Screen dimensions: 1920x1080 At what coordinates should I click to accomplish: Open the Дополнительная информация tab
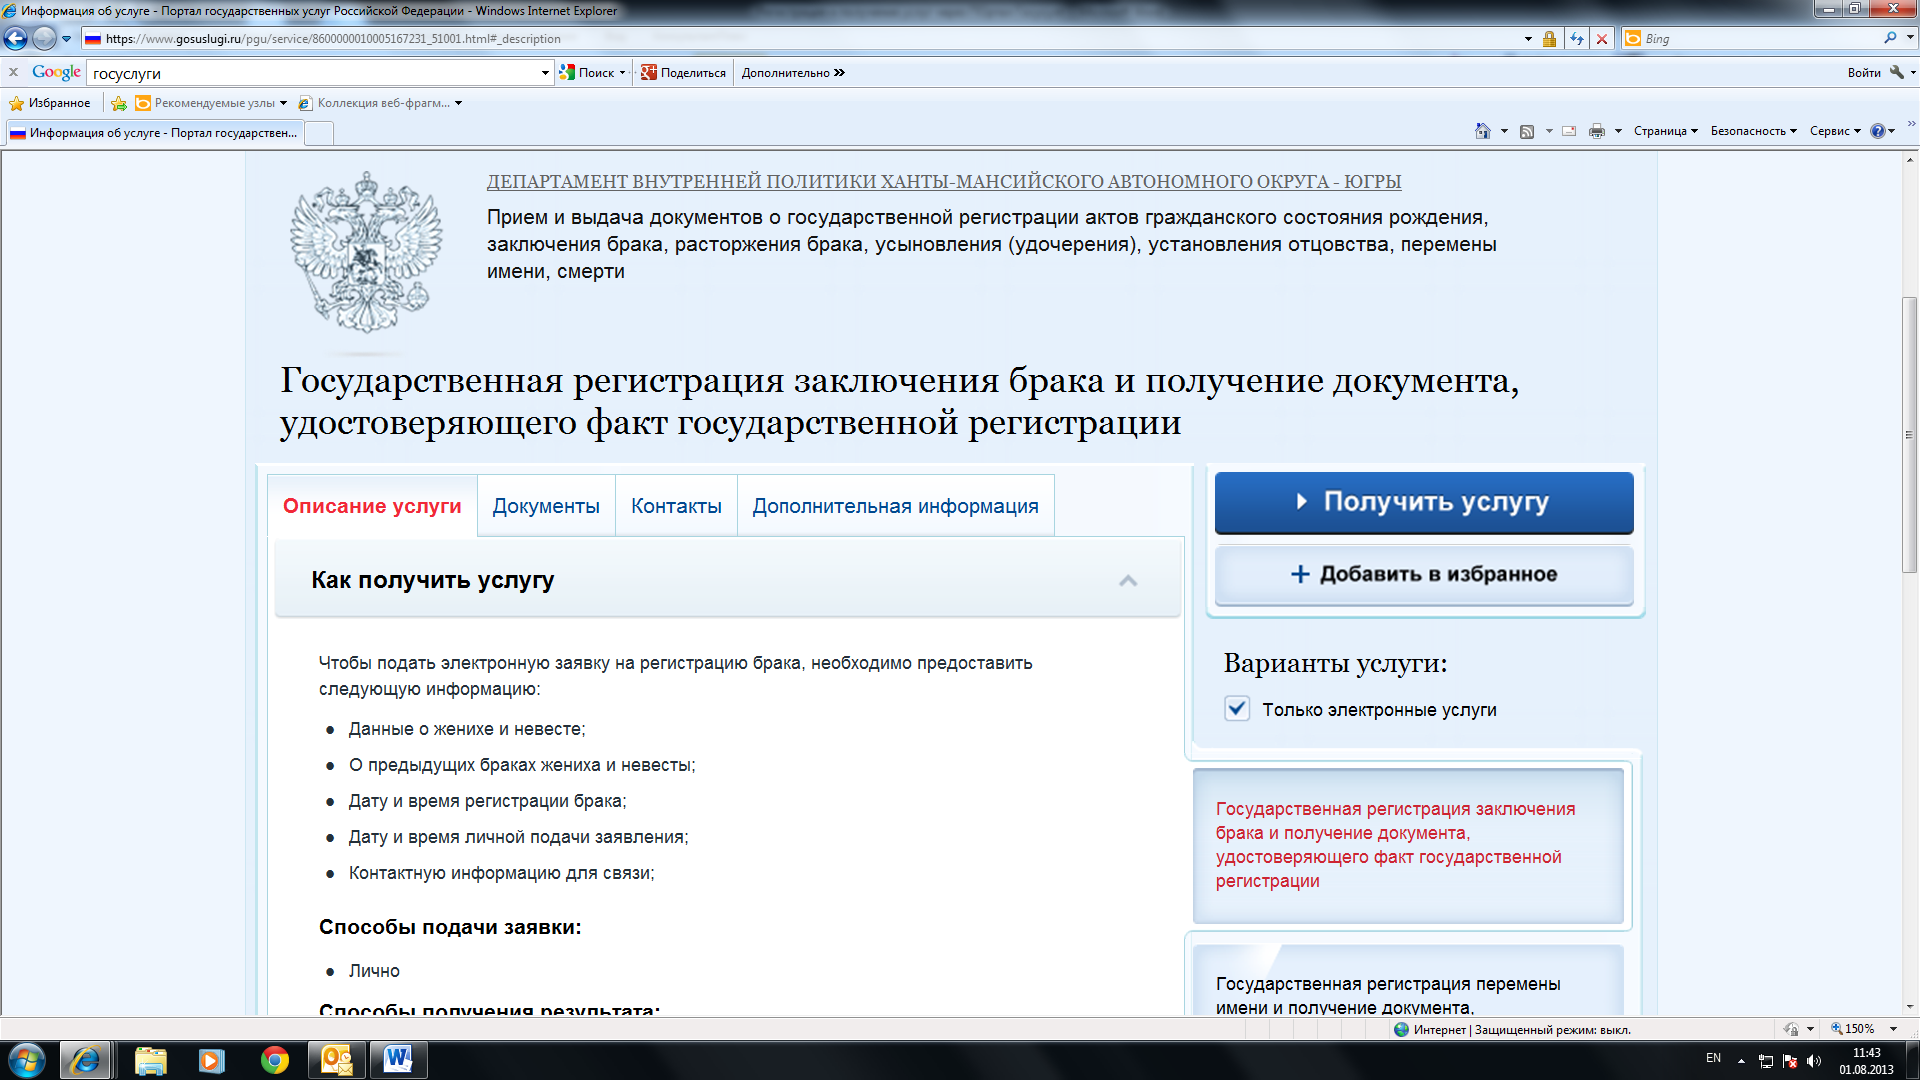pyautogui.click(x=895, y=506)
